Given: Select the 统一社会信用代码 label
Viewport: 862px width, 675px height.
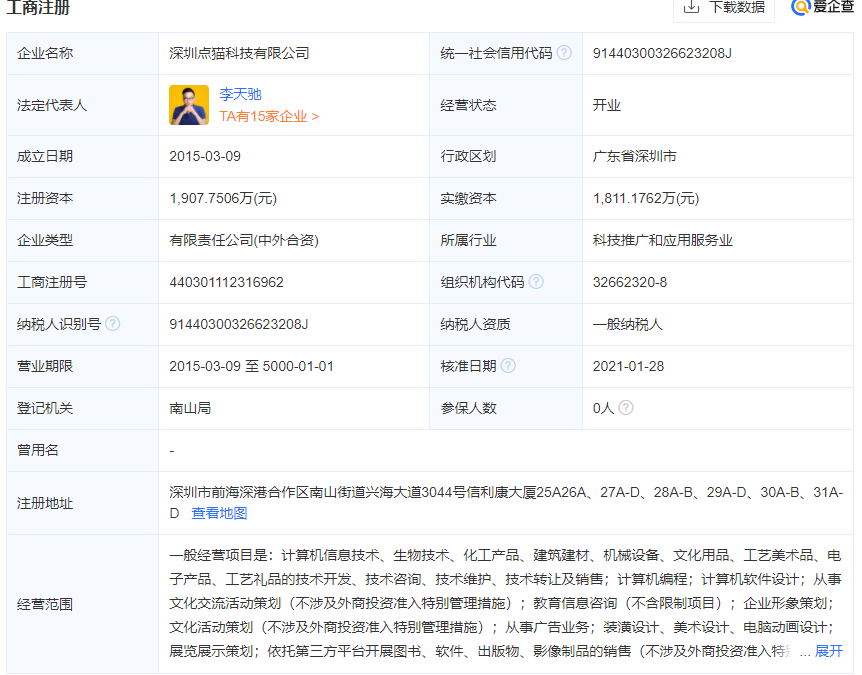Looking at the screenshot, I should tap(496, 53).
